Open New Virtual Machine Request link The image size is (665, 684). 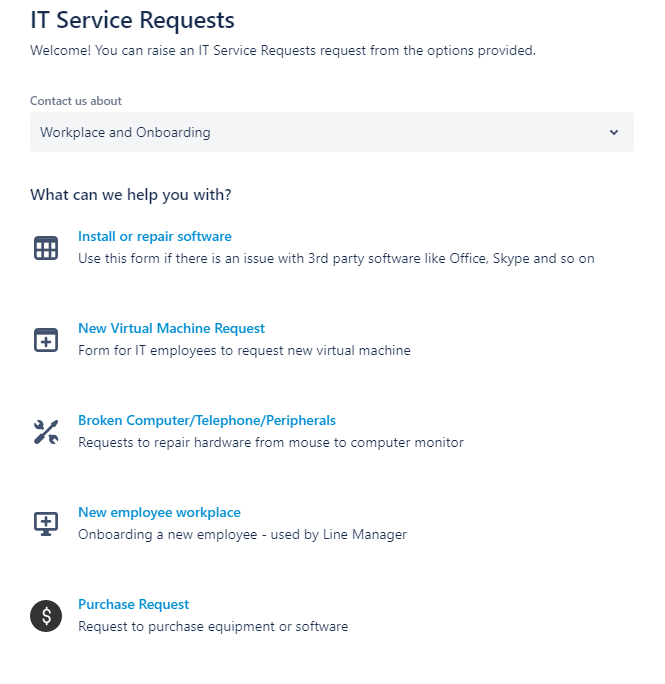171,328
